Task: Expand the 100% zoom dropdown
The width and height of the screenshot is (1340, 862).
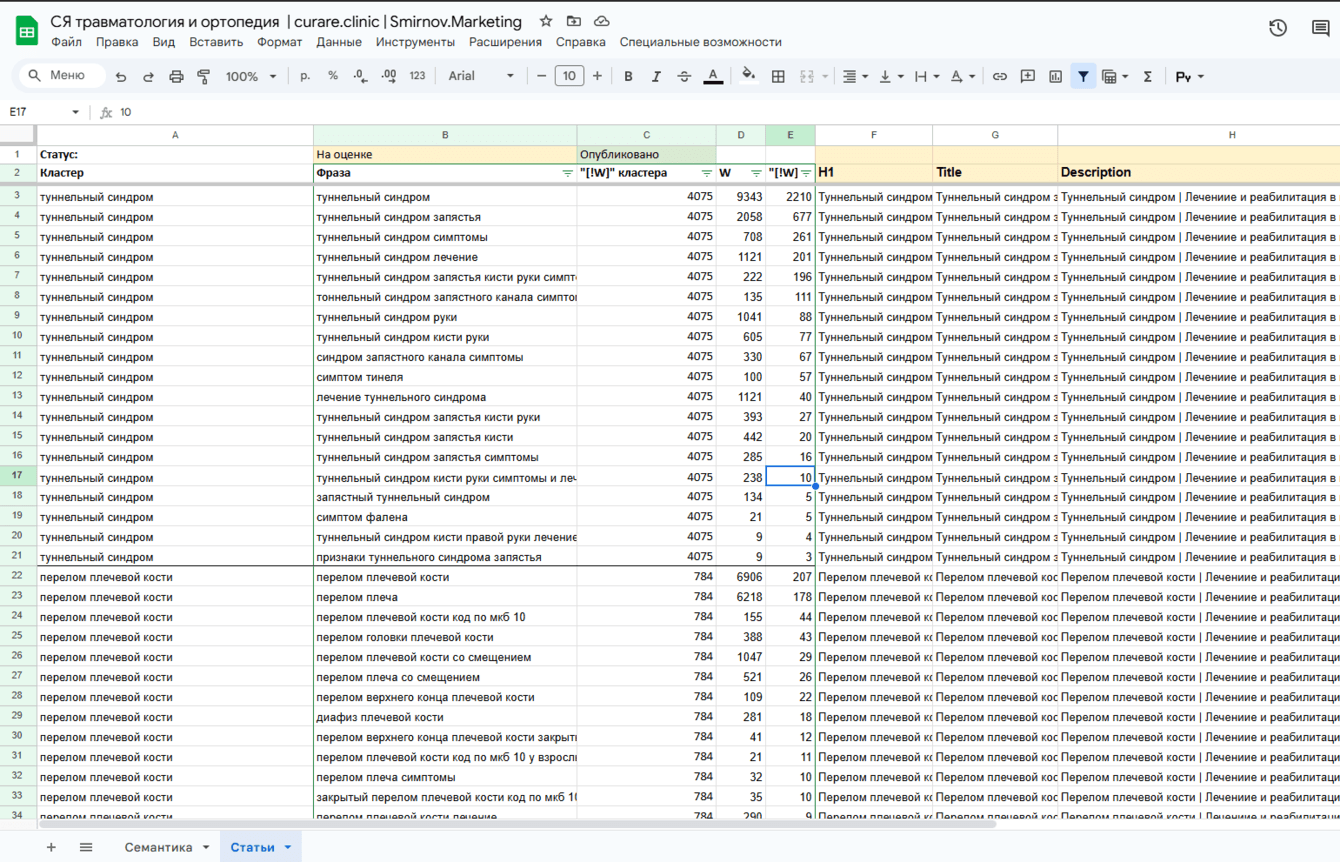Action: [251, 77]
